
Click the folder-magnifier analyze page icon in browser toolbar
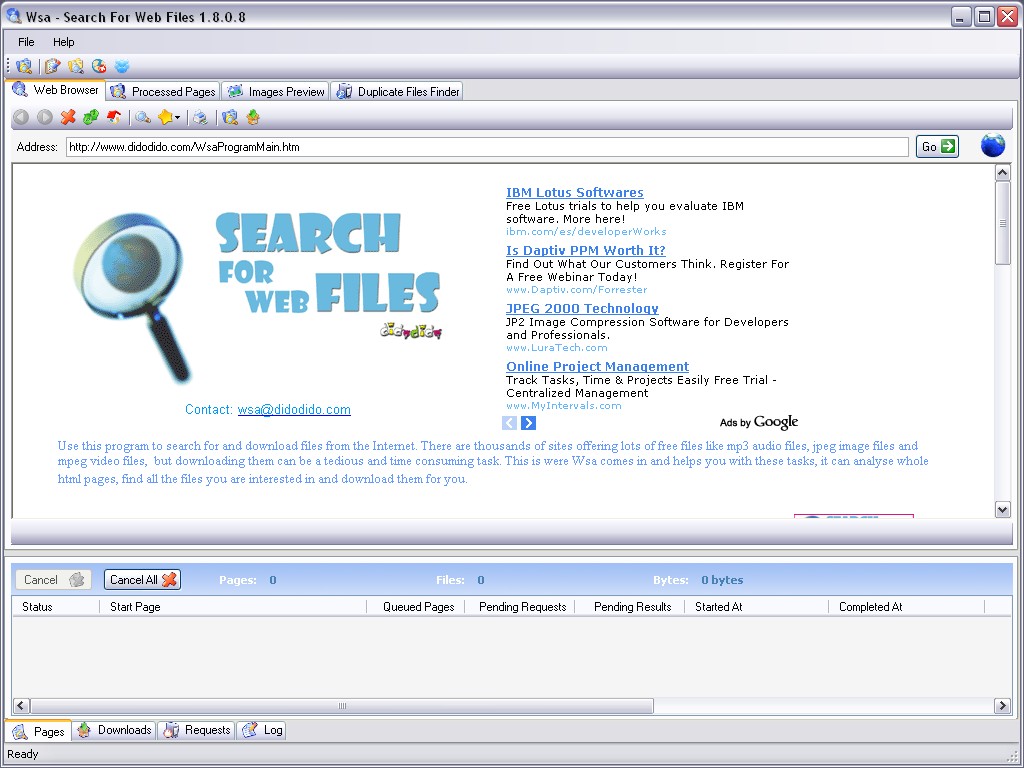tap(229, 117)
